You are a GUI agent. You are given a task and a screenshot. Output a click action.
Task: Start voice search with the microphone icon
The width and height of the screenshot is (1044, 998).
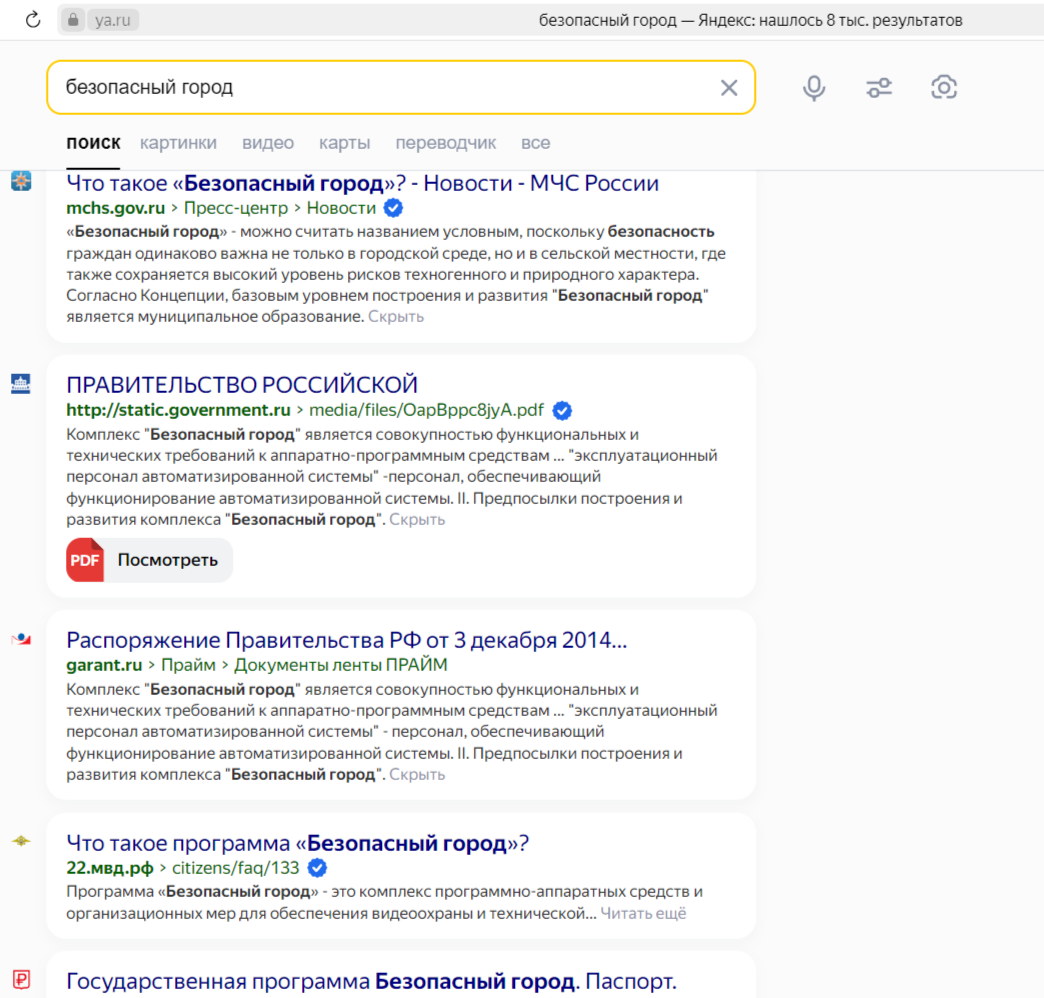814,87
